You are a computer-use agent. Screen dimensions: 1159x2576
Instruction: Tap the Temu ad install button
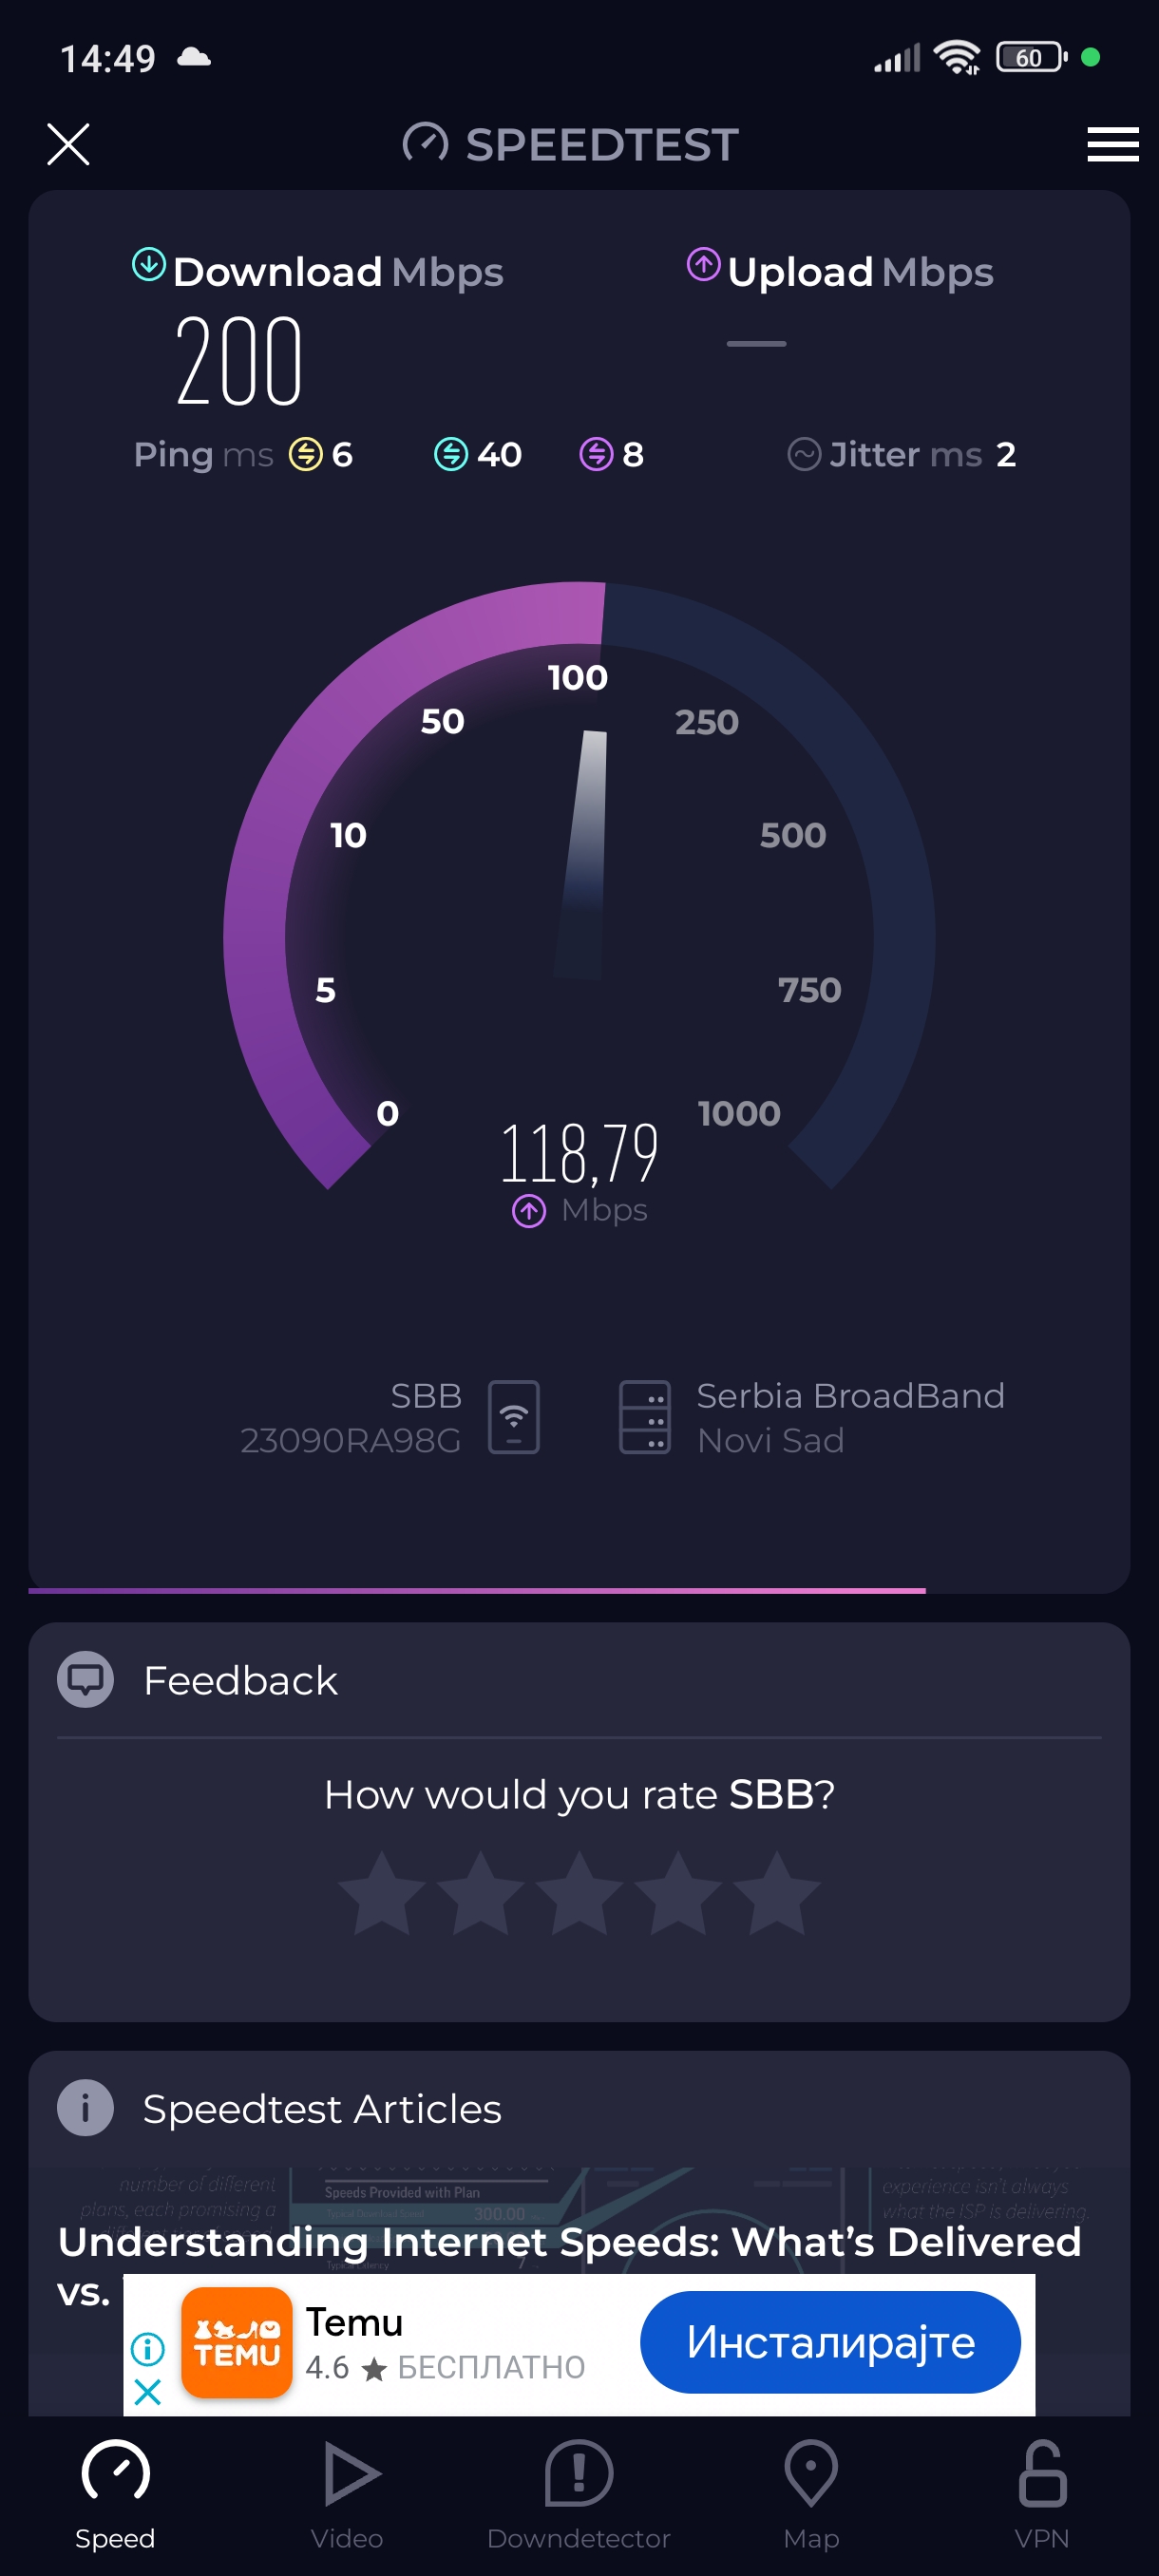829,2342
